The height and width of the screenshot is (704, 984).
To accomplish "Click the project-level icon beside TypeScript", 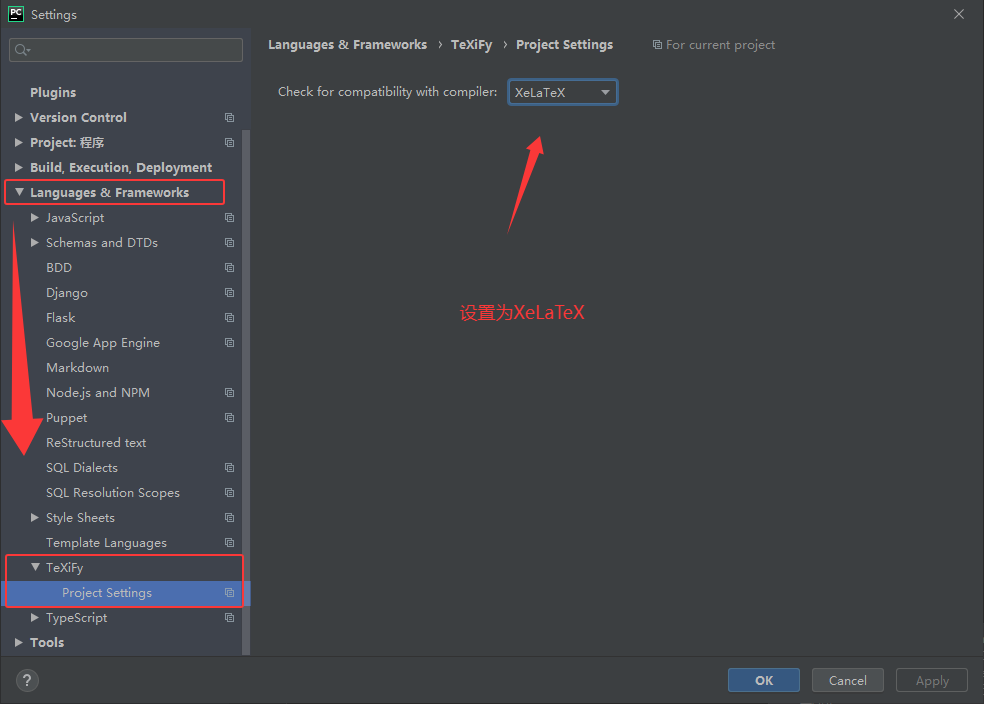I will click(230, 618).
